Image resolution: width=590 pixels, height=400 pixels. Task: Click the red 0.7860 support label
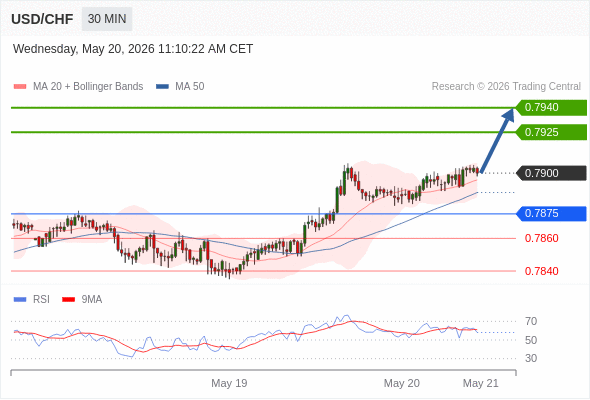click(x=541, y=238)
